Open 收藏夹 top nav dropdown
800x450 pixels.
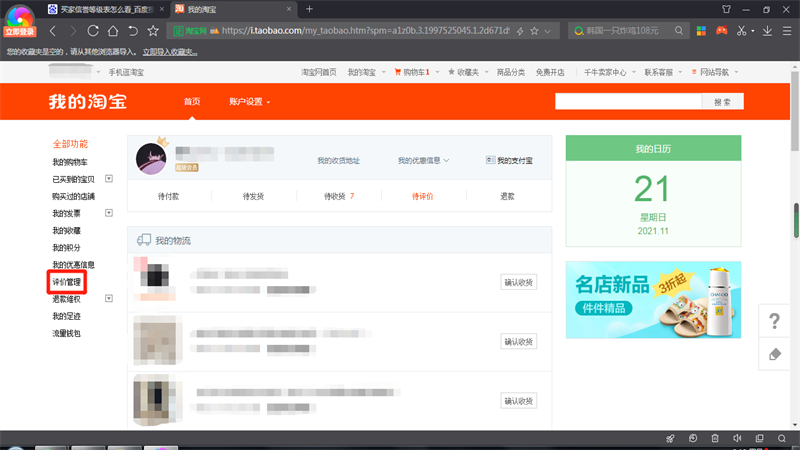pyautogui.click(x=468, y=72)
